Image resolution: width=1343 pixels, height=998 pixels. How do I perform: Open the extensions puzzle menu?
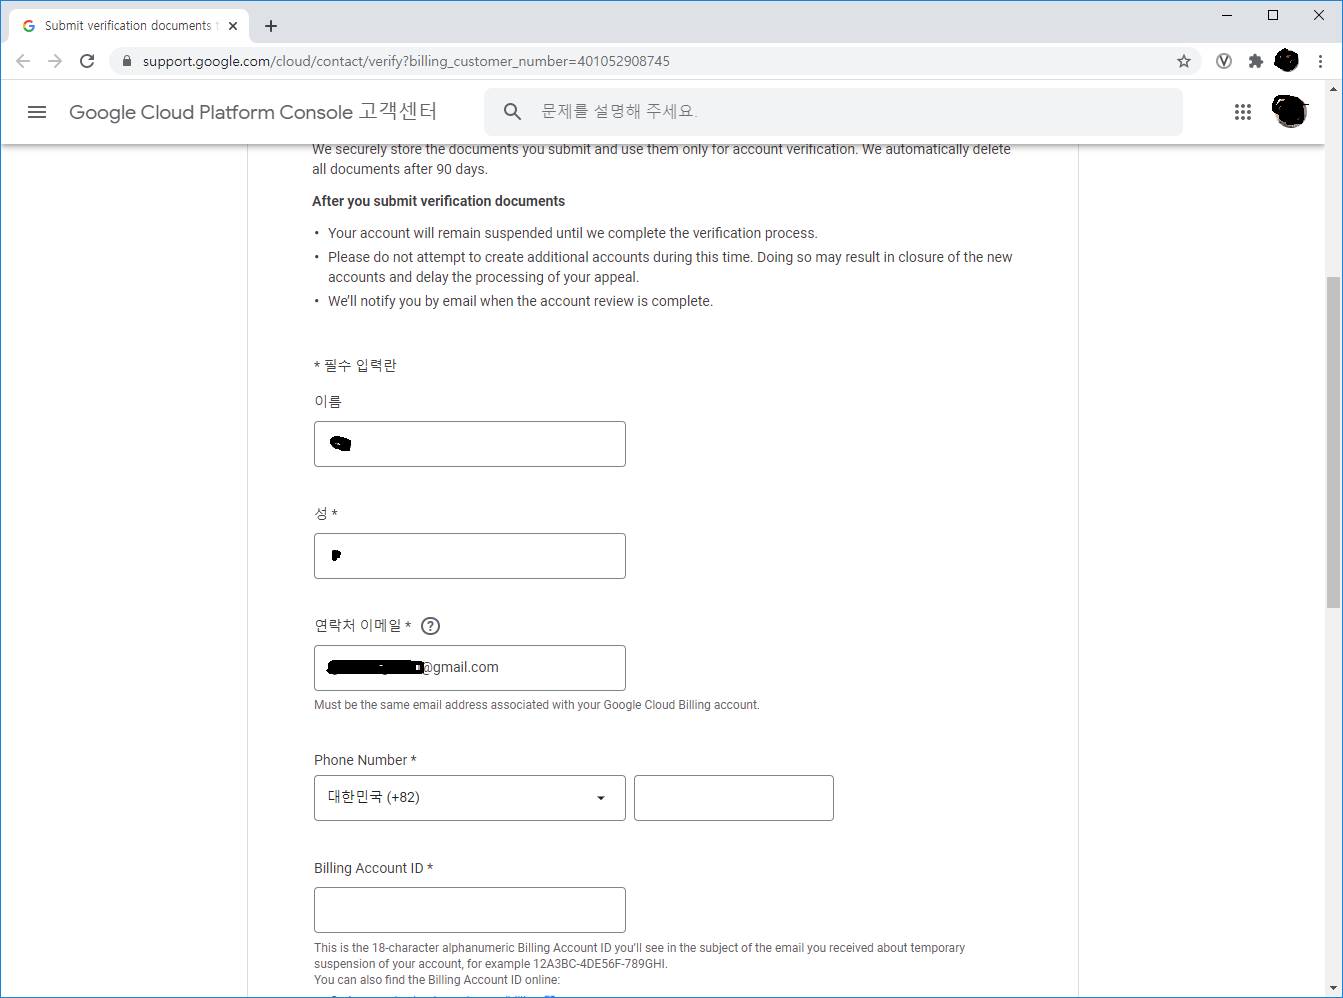[1256, 61]
